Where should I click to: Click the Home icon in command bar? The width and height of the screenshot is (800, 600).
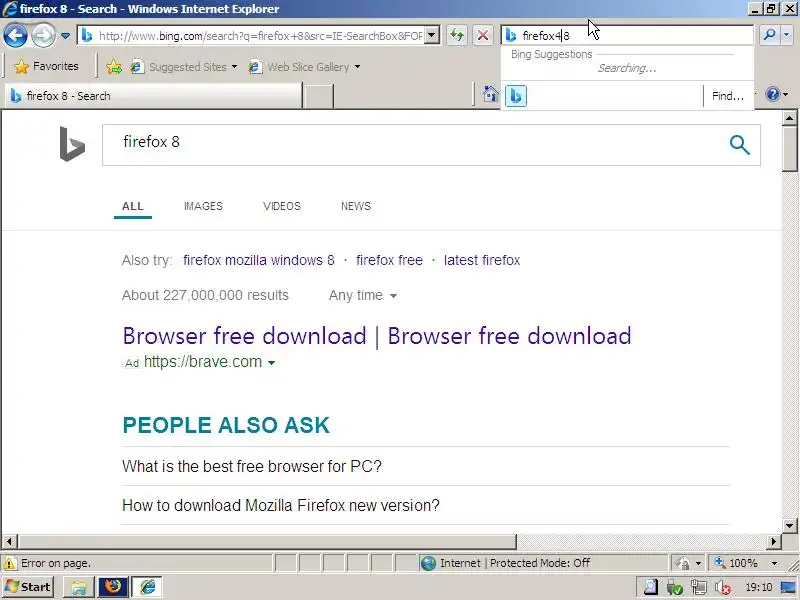pos(490,94)
